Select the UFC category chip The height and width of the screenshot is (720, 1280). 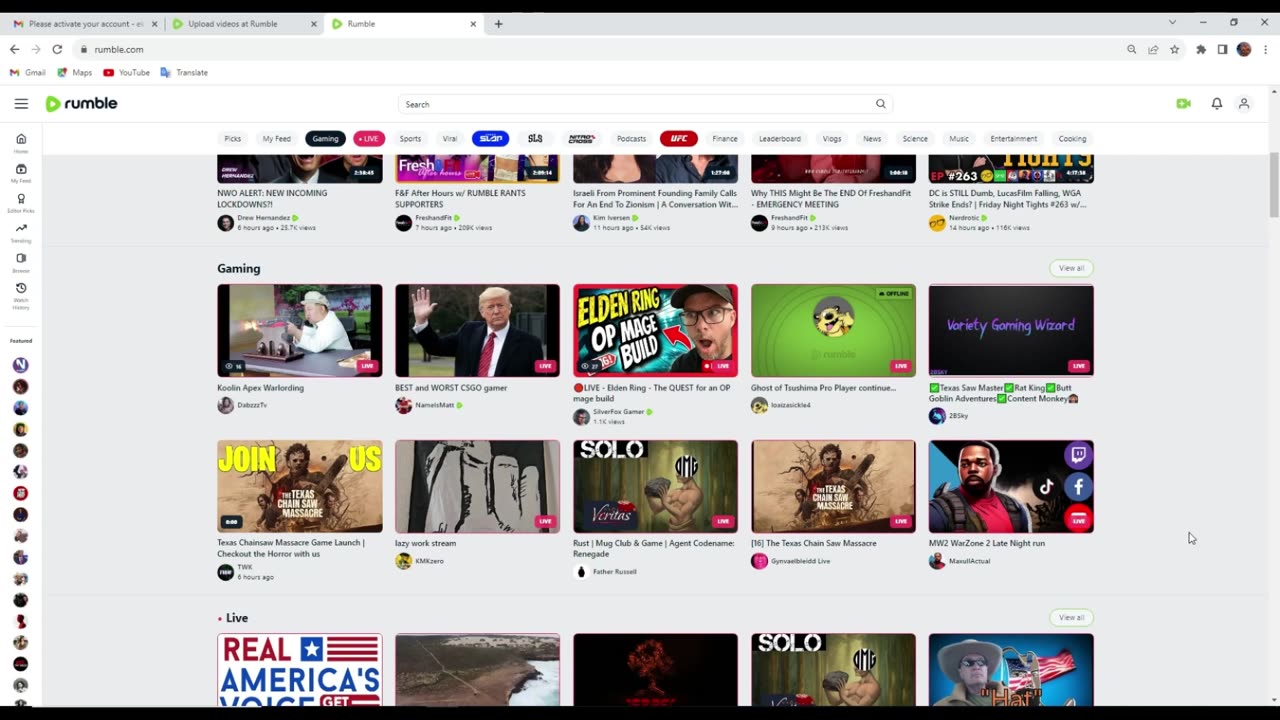[679, 138]
